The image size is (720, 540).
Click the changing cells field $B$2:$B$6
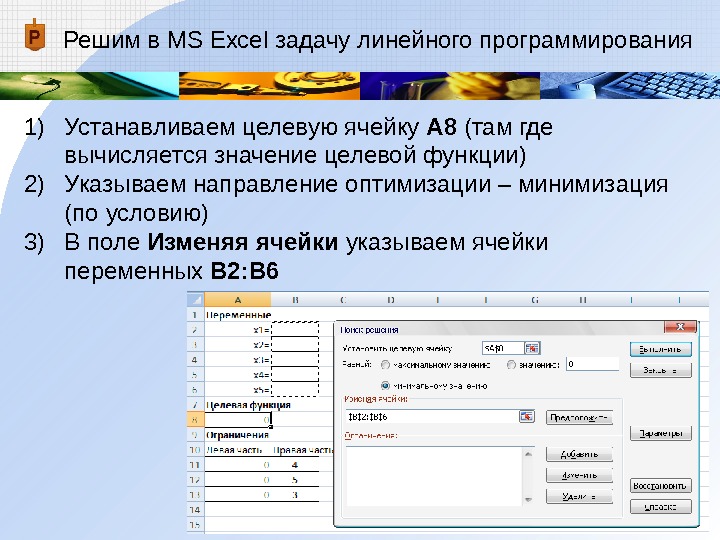pyautogui.click(x=431, y=416)
